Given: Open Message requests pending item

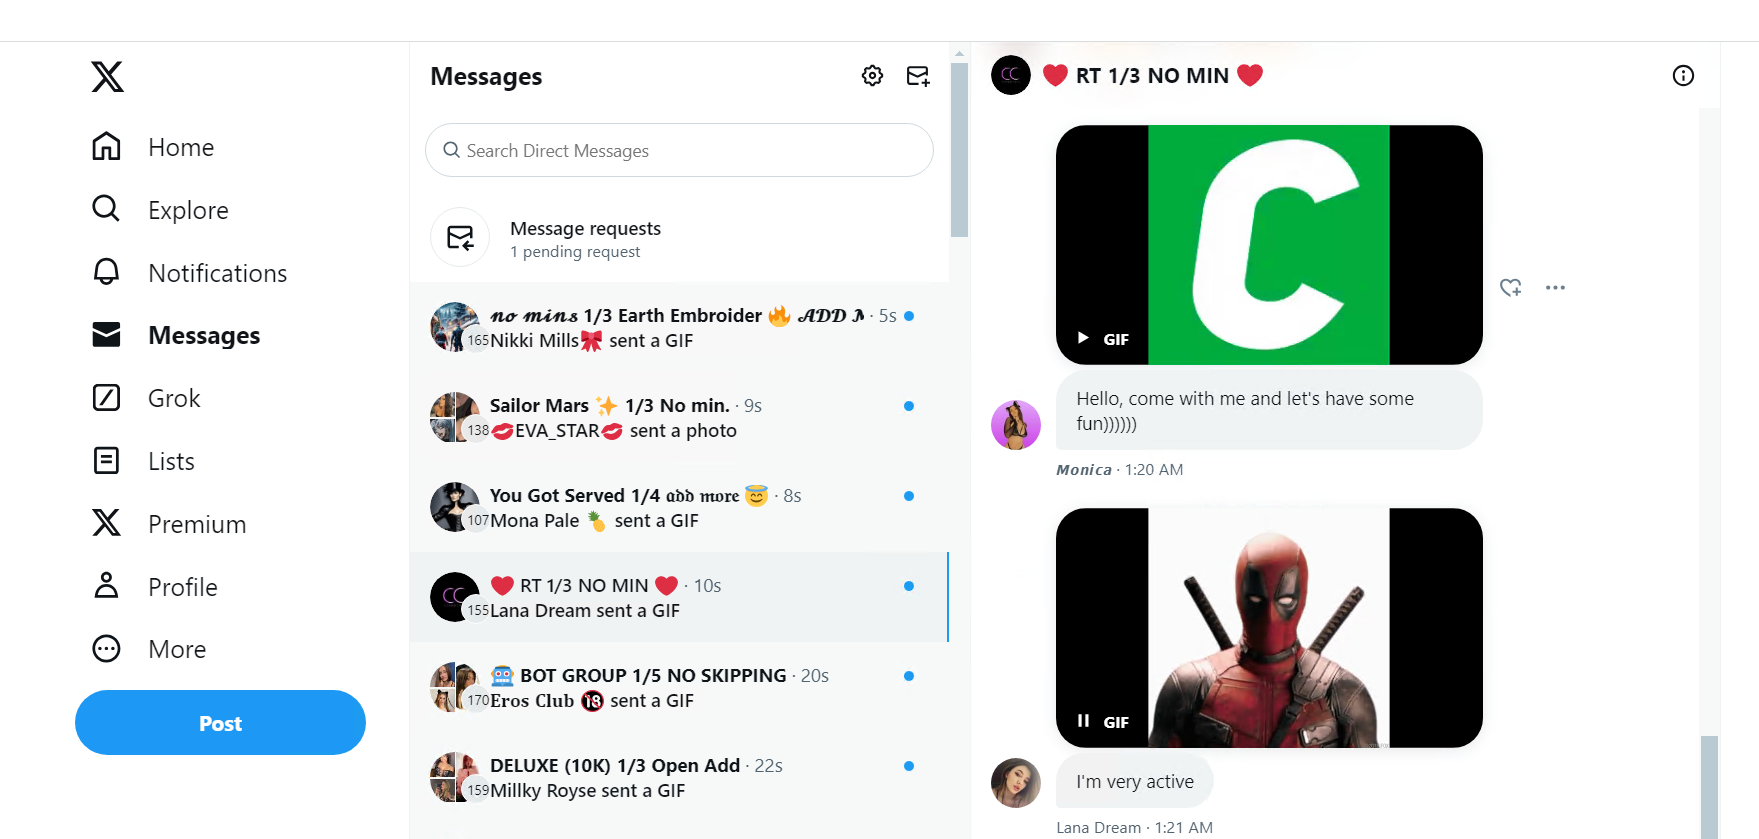Looking at the screenshot, I should click(x=679, y=238).
